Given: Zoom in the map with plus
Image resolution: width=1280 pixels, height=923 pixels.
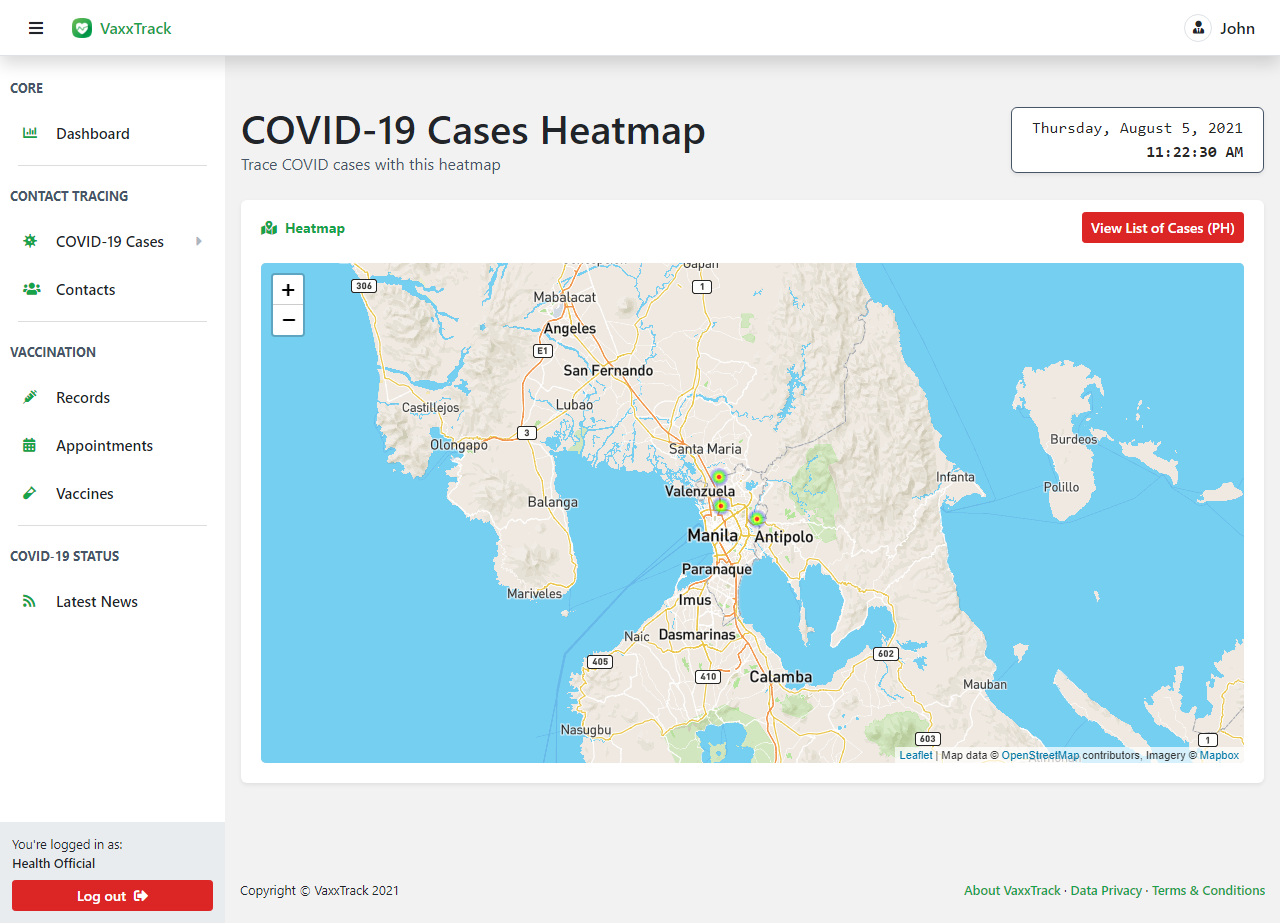Looking at the screenshot, I should [288, 290].
